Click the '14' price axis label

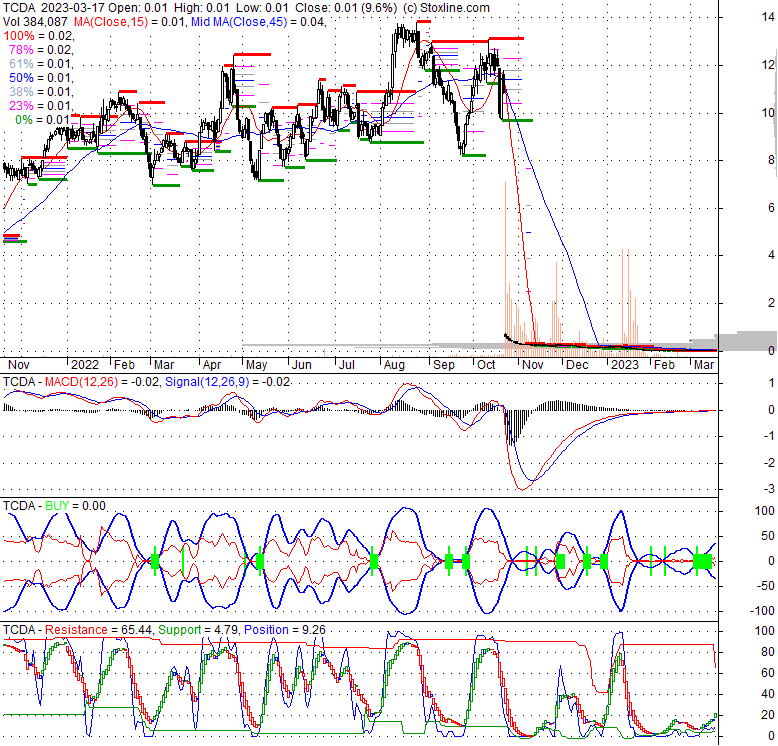768,17
